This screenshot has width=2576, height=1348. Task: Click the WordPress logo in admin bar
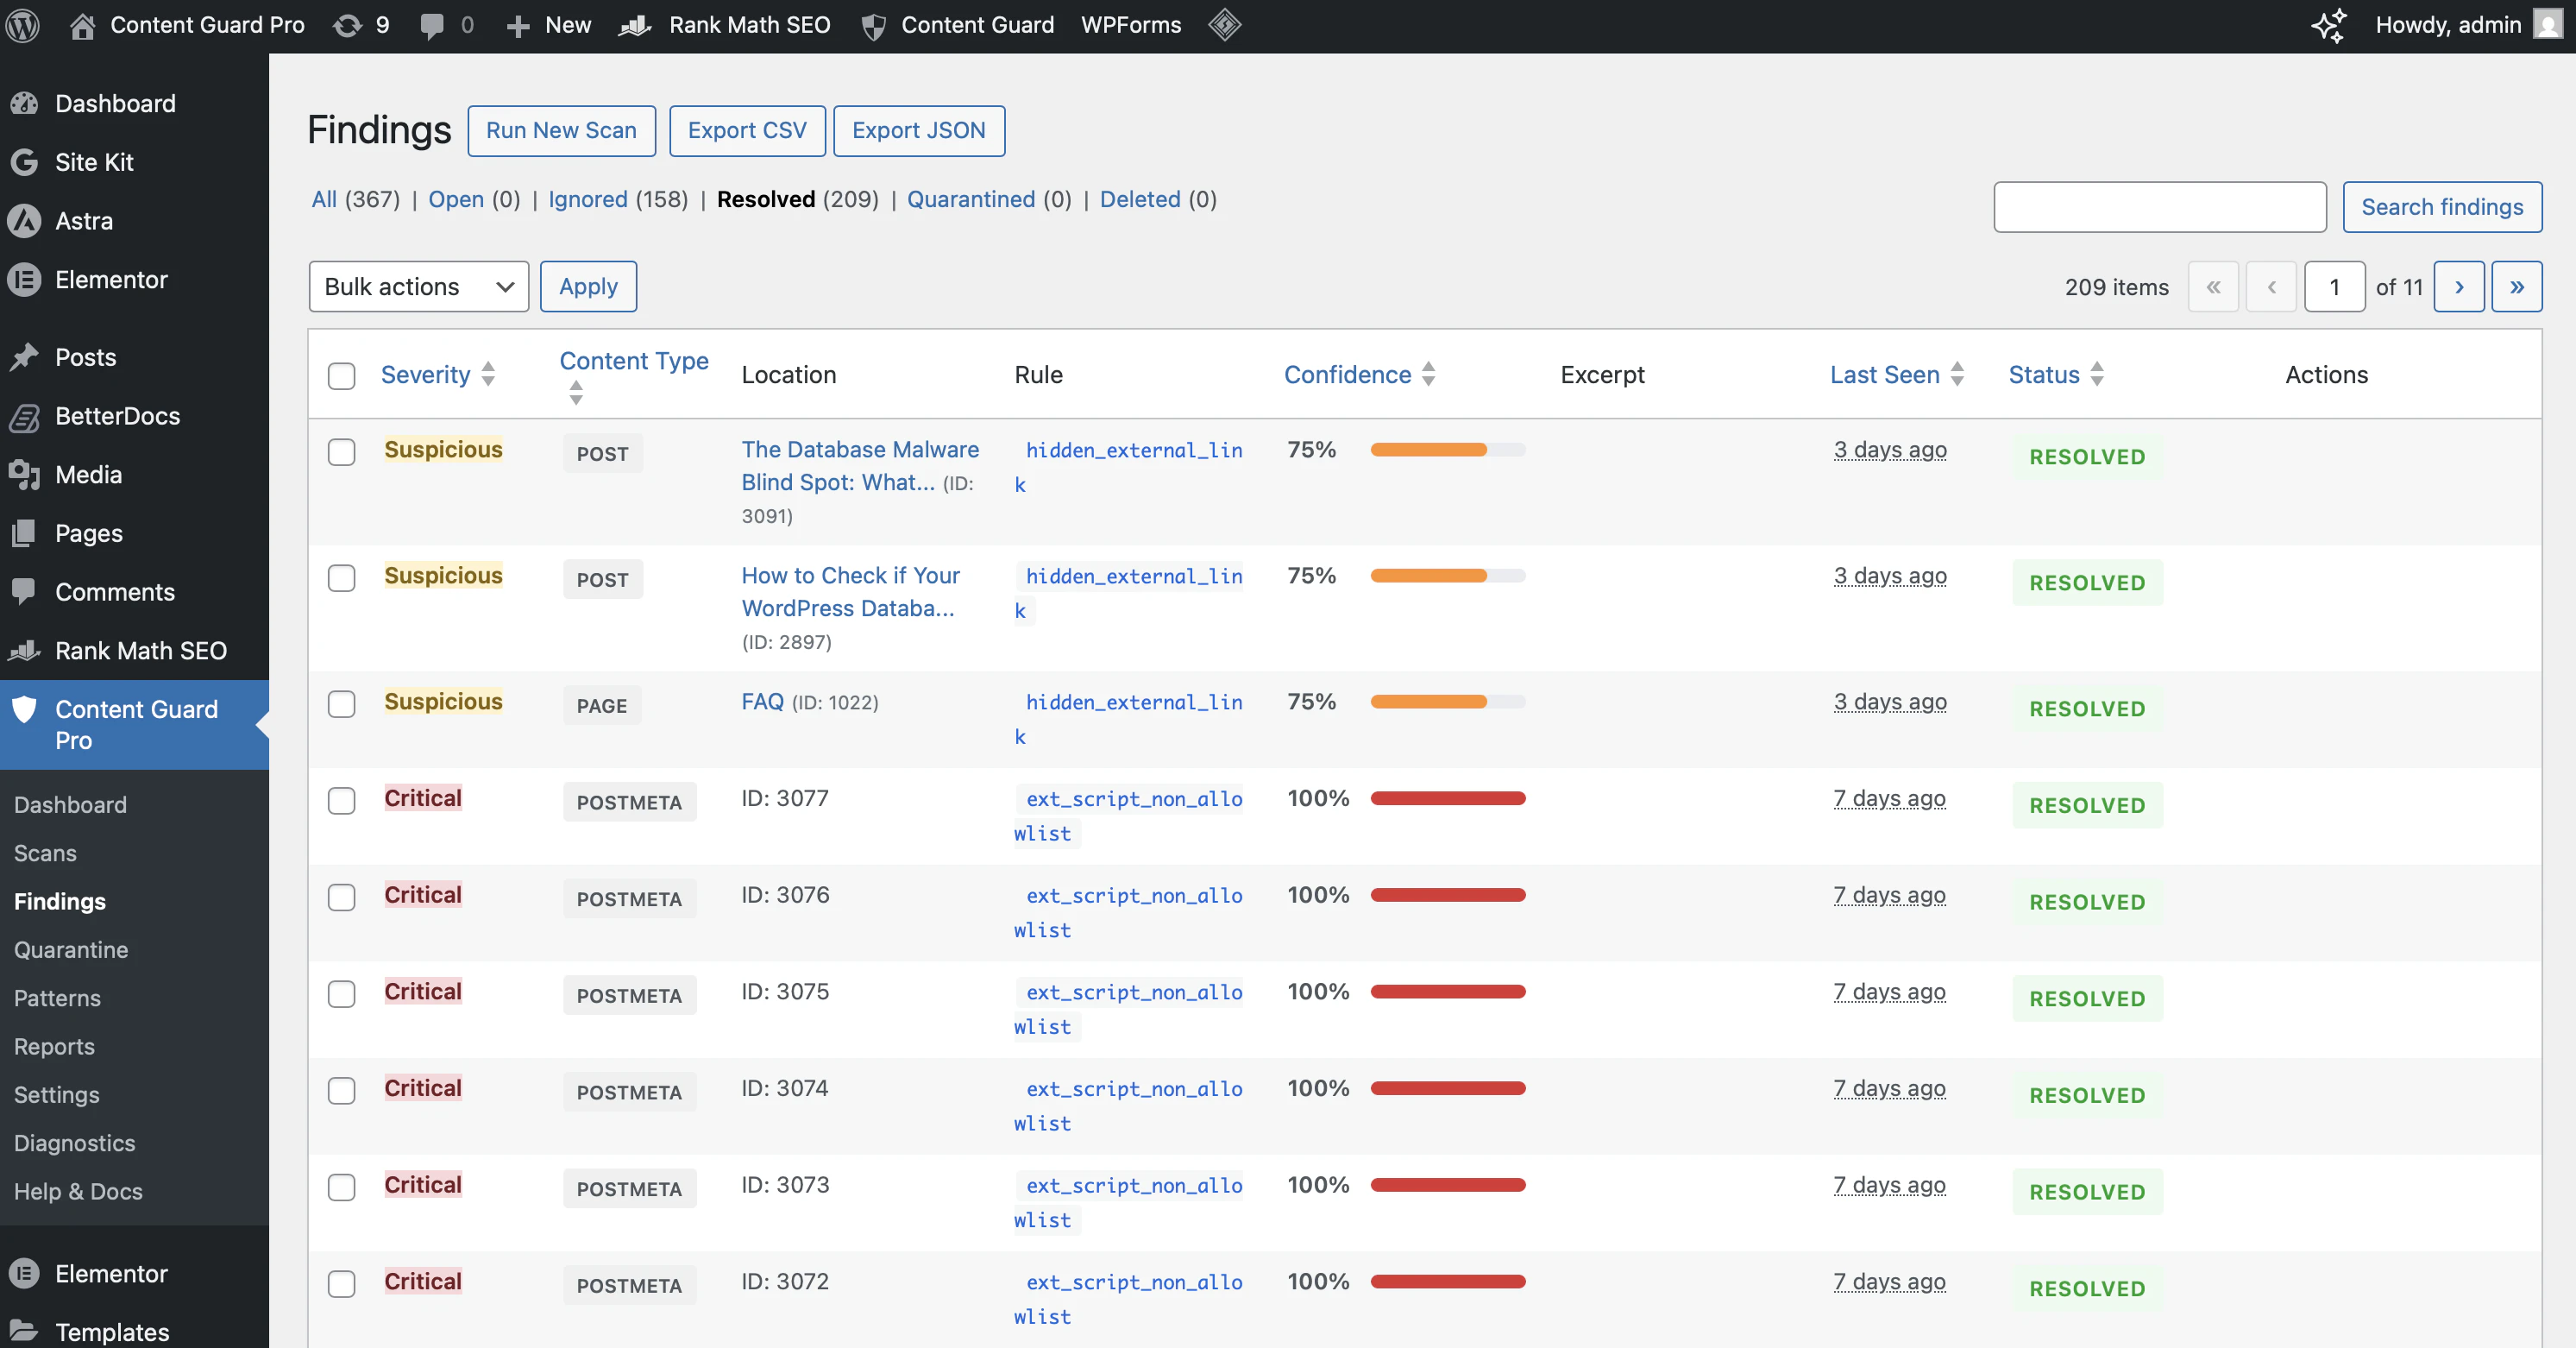[22, 25]
